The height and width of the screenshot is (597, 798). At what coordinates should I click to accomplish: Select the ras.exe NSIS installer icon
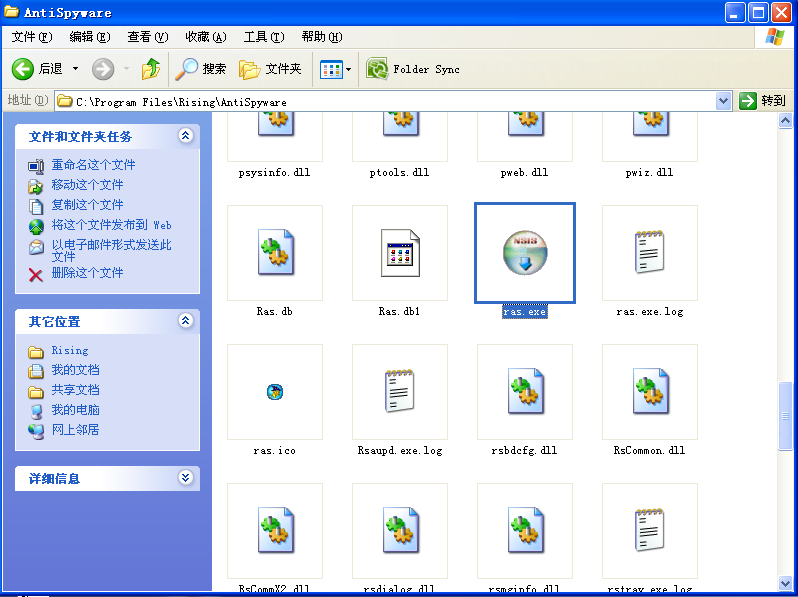pyautogui.click(x=525, y=252)
